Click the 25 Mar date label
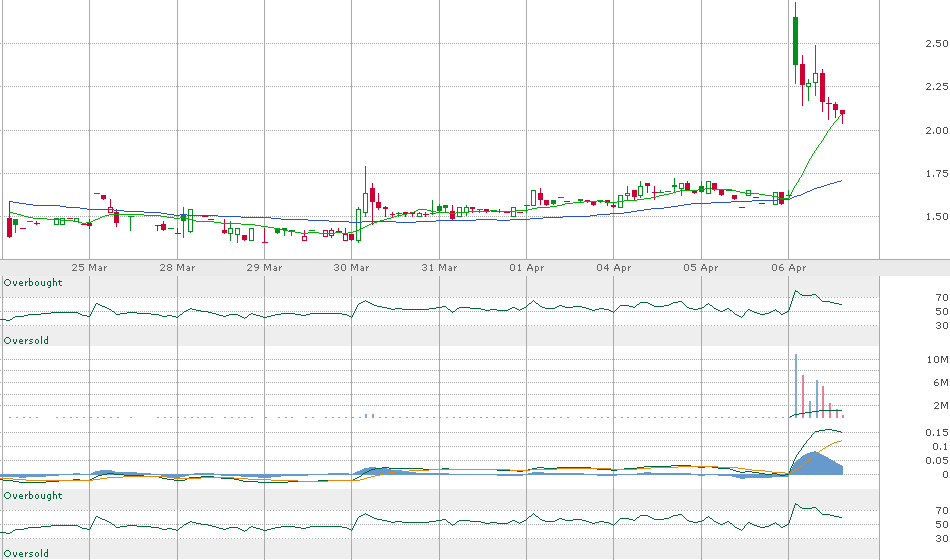The image size is (950, 560). pos(89,267)
